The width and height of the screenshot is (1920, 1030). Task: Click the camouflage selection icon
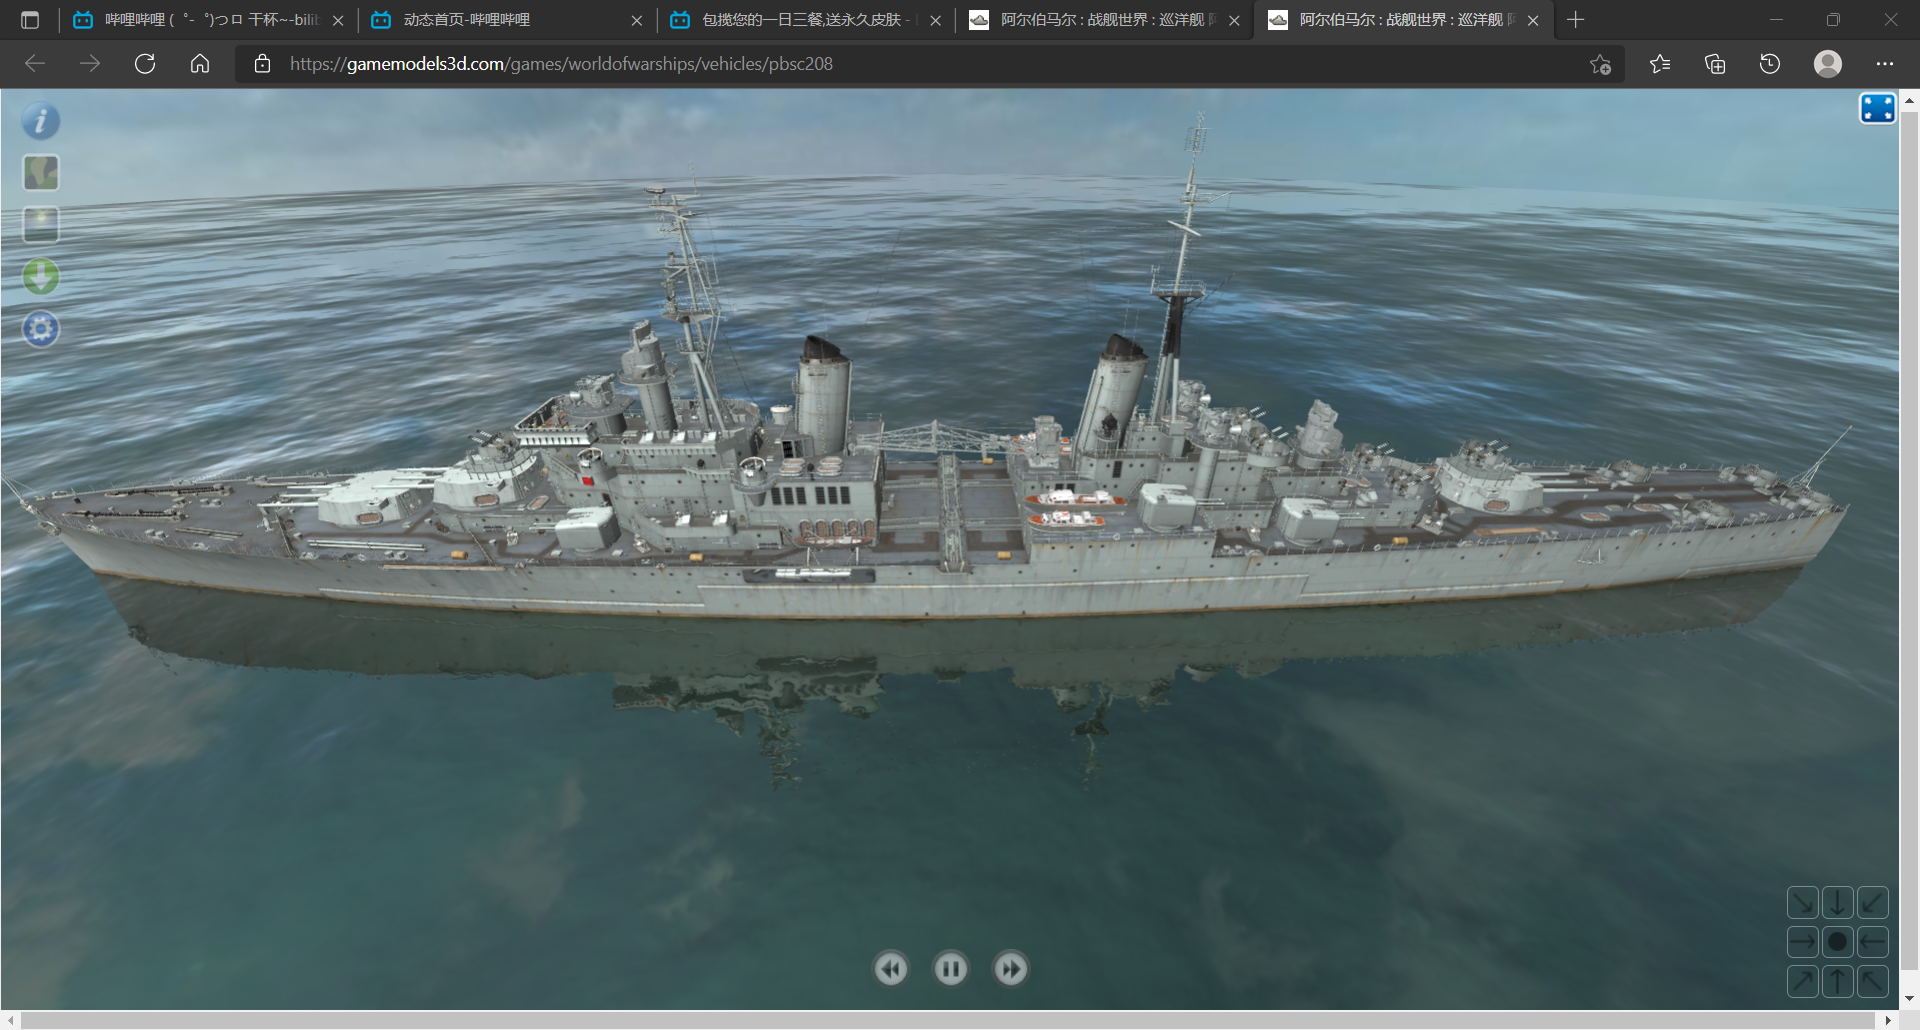(x=41, y=173)
